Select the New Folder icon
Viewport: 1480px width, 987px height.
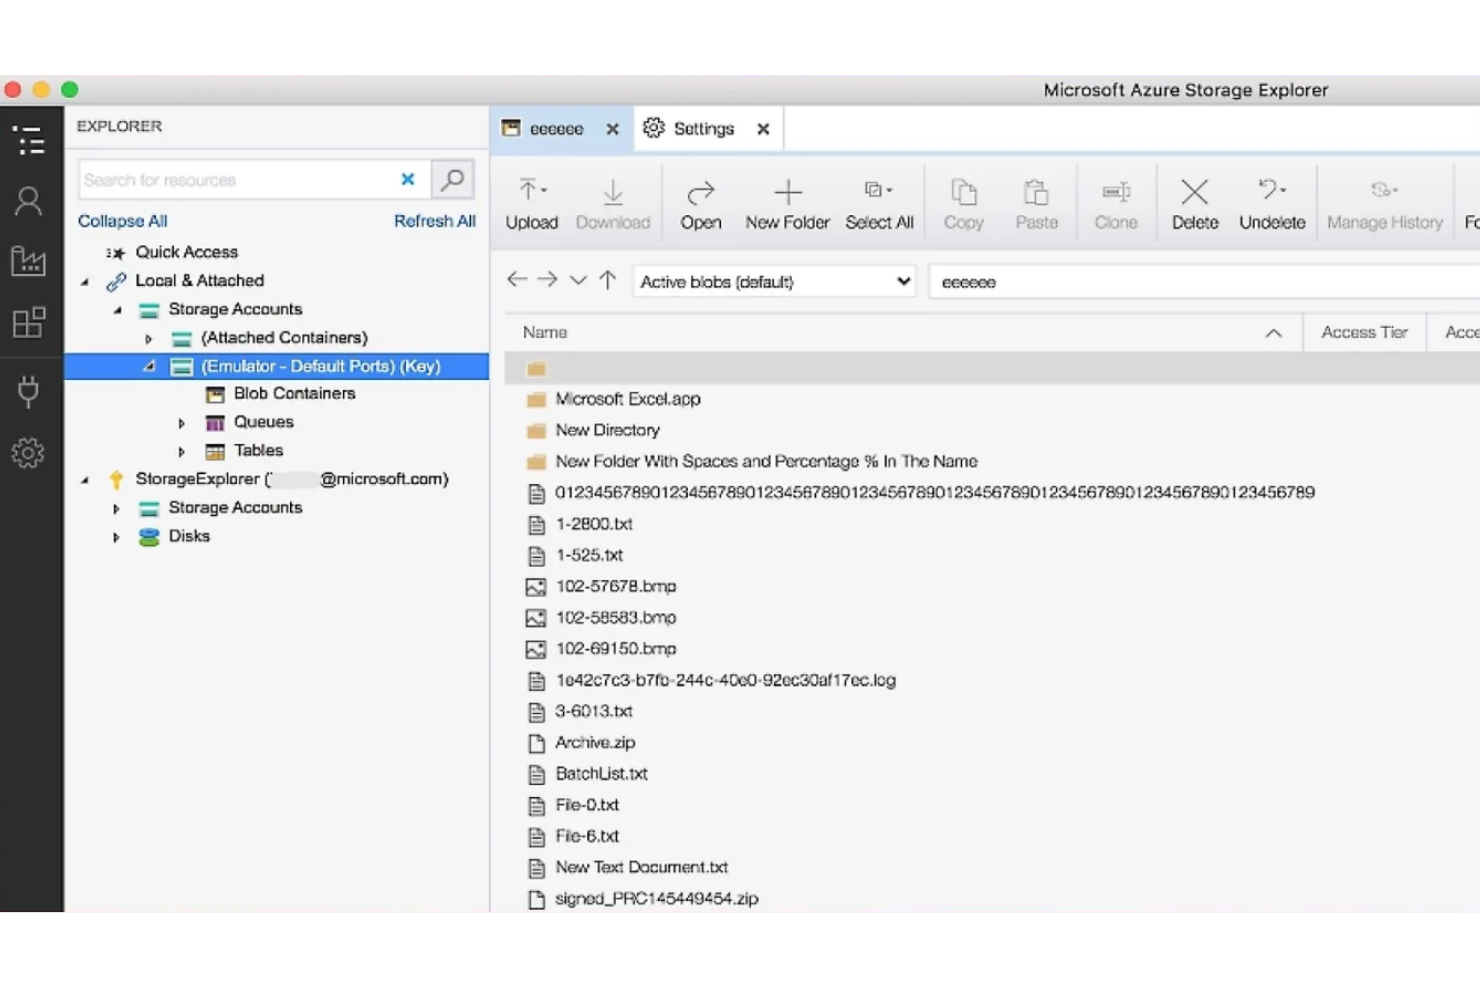coord(787,201)
